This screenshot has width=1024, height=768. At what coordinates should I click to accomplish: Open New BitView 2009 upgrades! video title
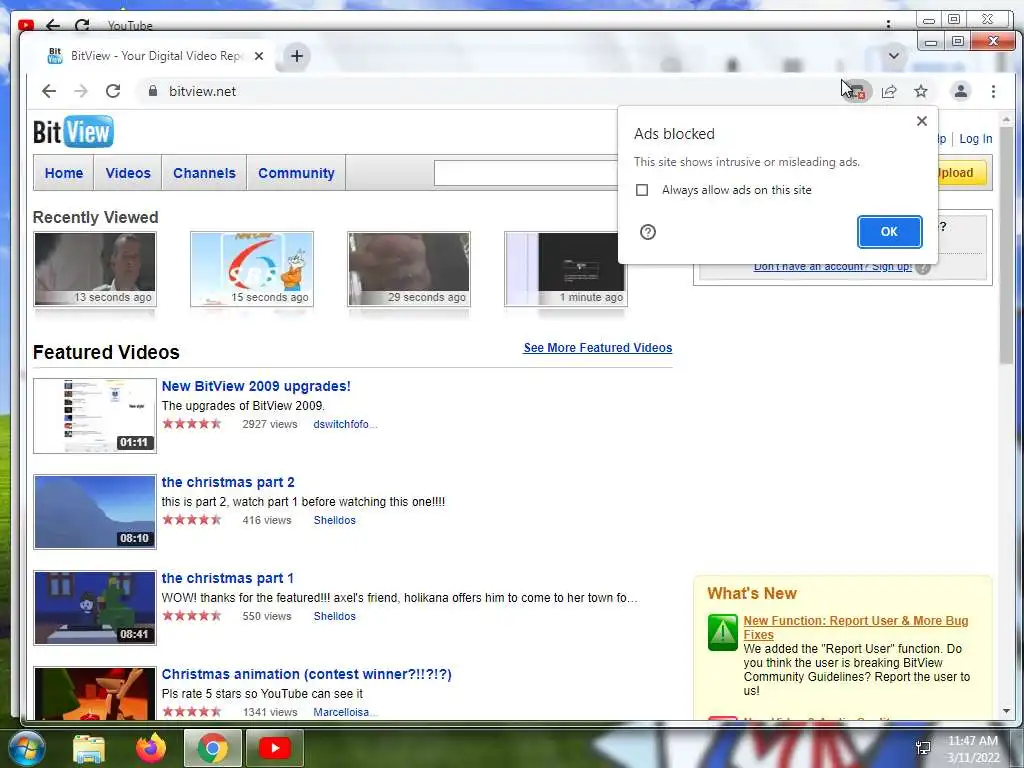[x=256, y=386]
